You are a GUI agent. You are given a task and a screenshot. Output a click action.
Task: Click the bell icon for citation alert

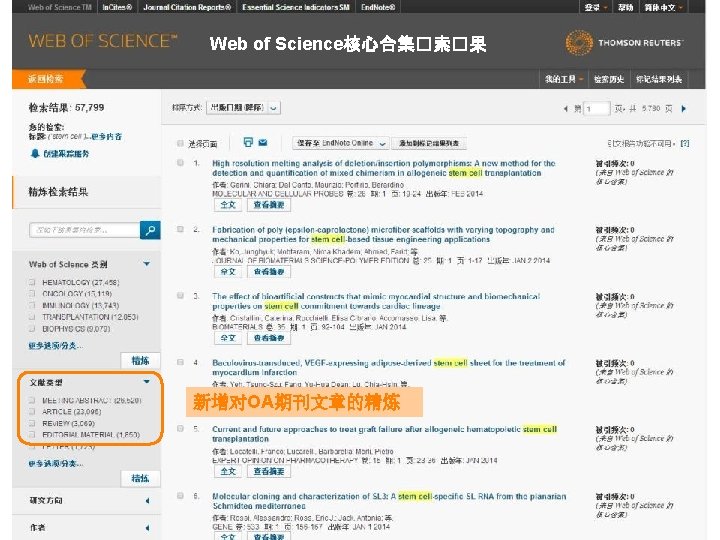[x=35, y=153]
